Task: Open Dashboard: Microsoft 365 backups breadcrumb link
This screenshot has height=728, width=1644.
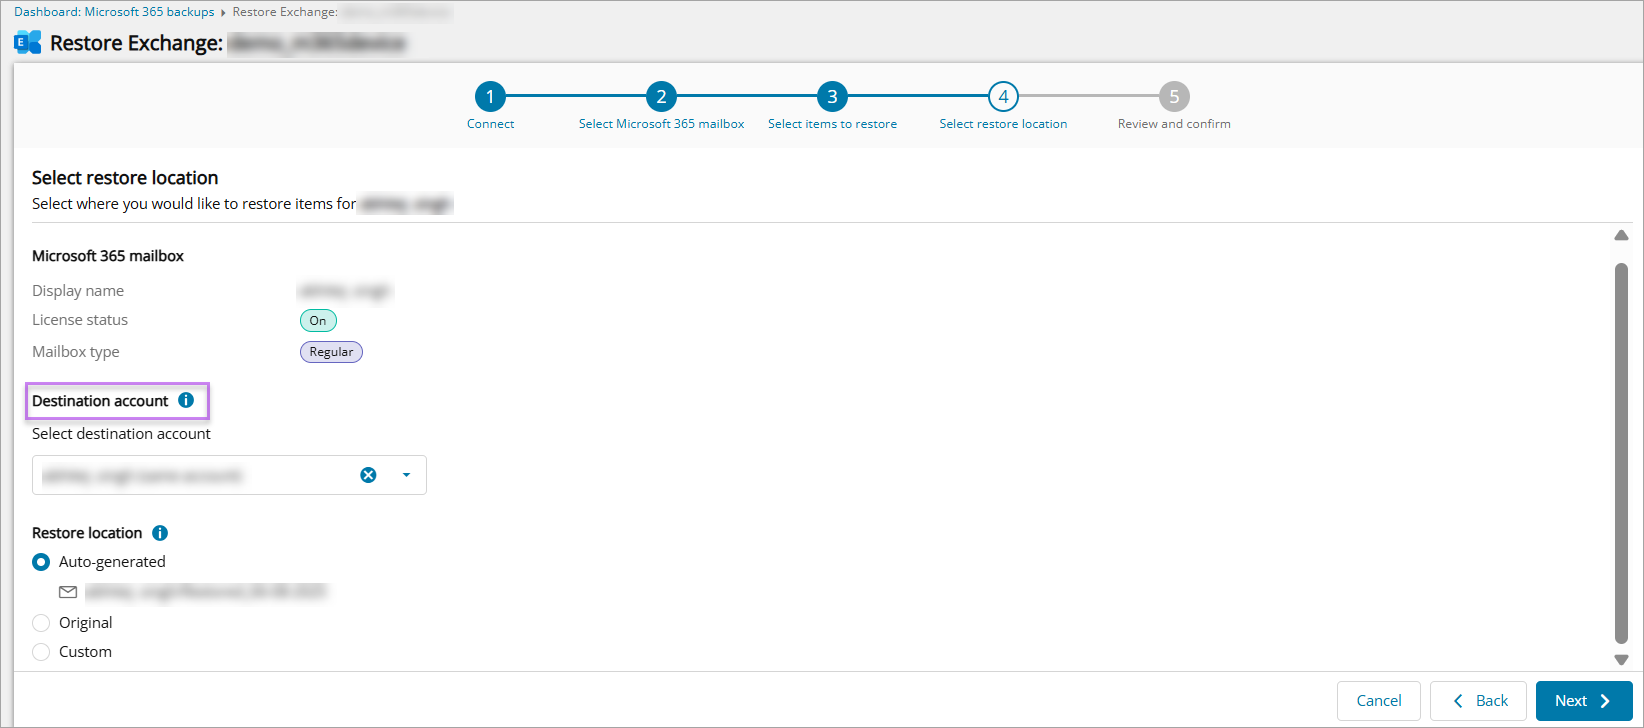Action: [114, 12]
